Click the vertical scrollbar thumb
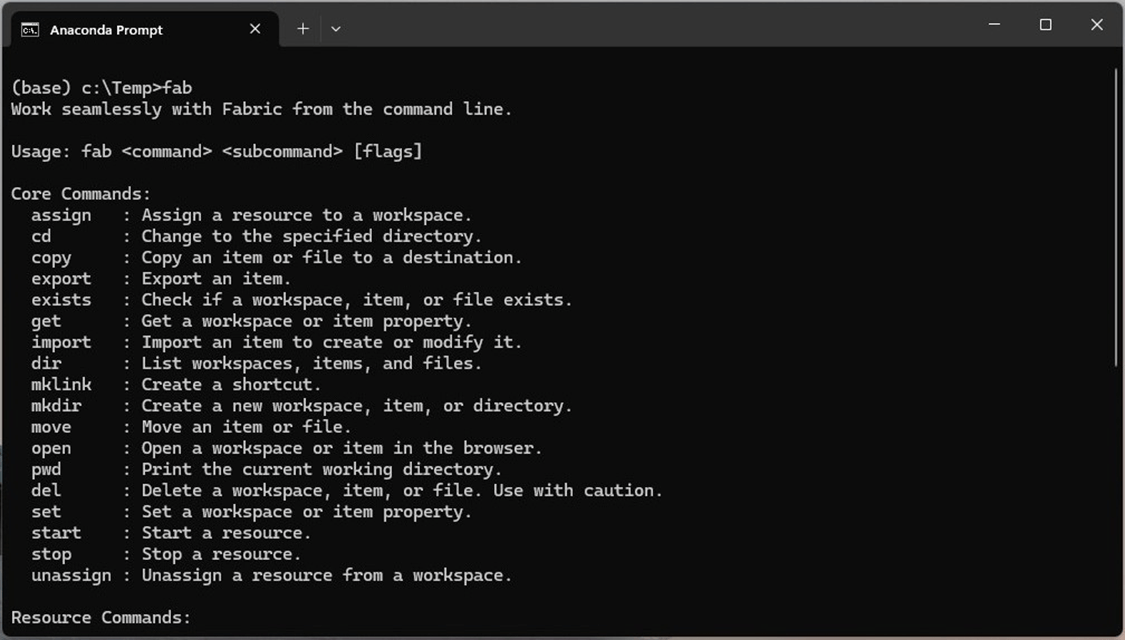Image resolution: width=1125 pixels, height=640 pixels. pos(1117,215)
